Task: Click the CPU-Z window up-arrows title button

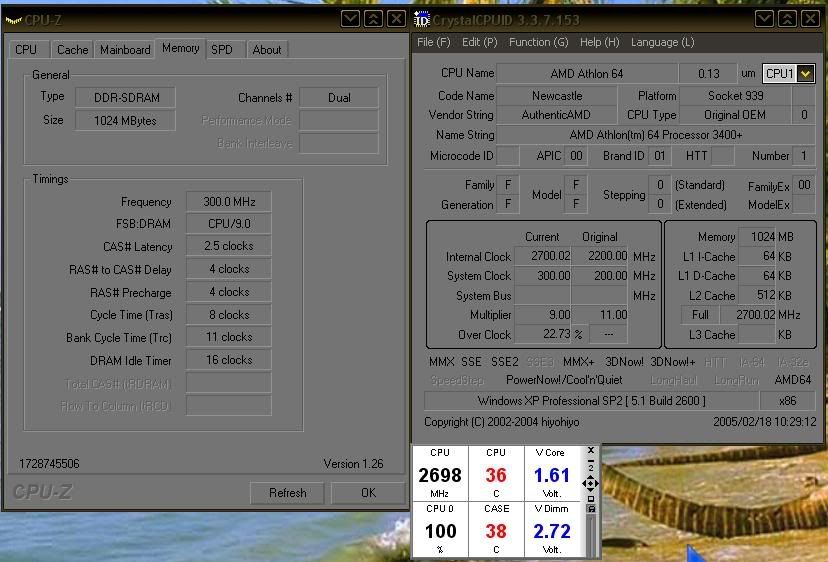Action: click(x=373, y=20)
